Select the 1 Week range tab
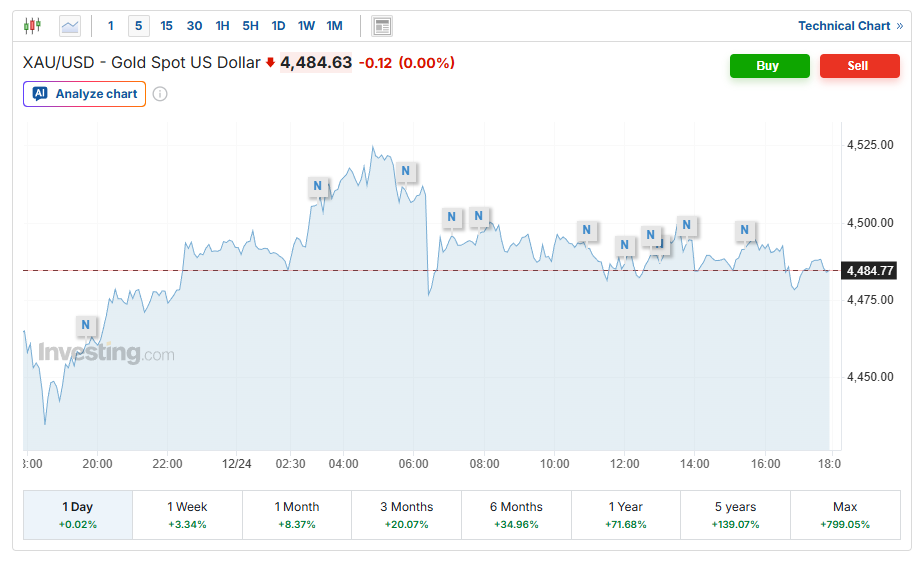 point(187,514)
